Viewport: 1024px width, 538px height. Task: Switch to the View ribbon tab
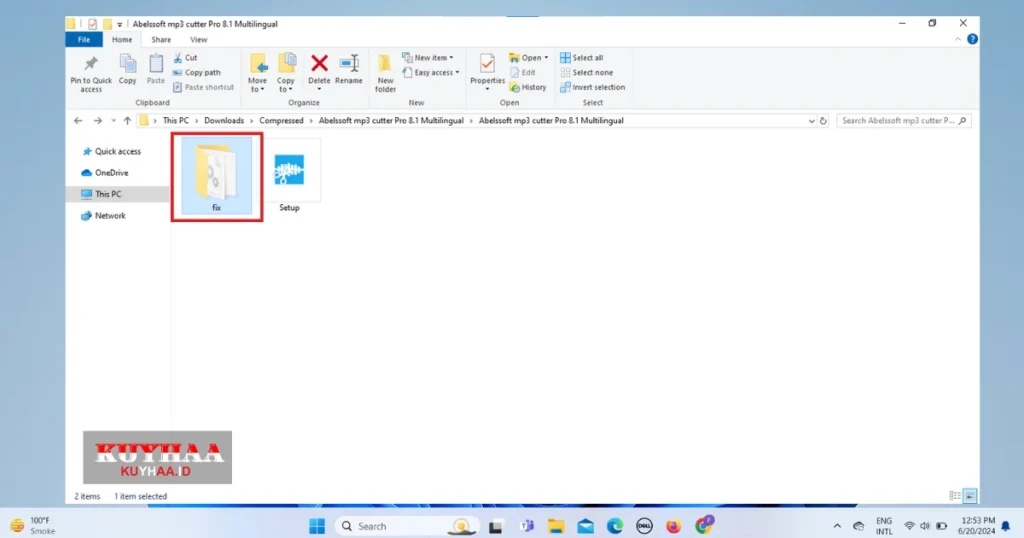point(199,40)
